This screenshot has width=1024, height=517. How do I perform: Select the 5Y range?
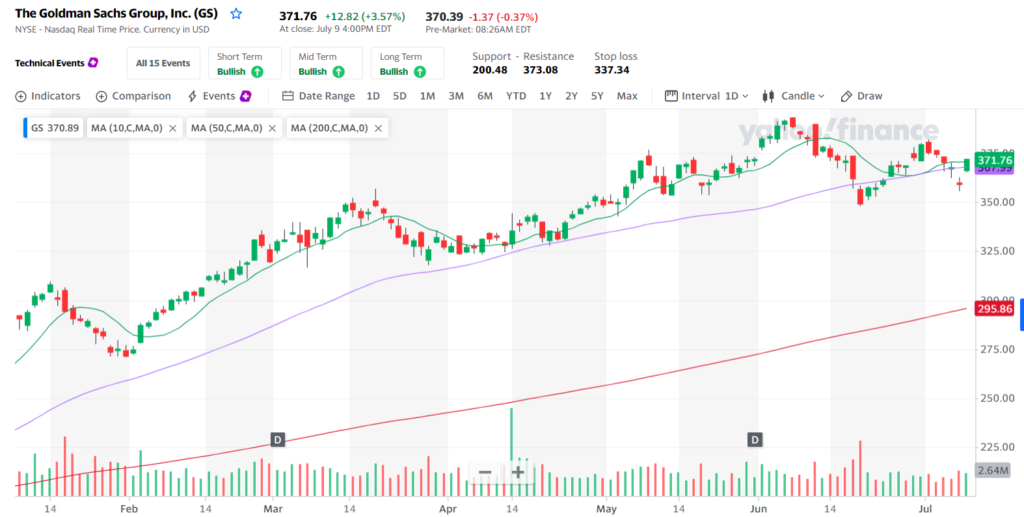coord(597,96)
